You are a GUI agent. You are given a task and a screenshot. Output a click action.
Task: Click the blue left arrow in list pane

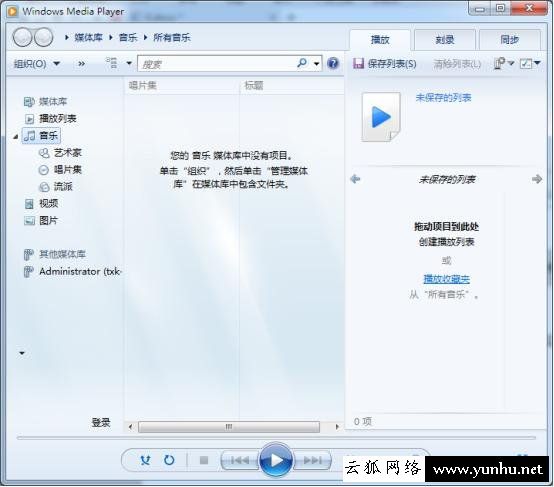(355, 179)
